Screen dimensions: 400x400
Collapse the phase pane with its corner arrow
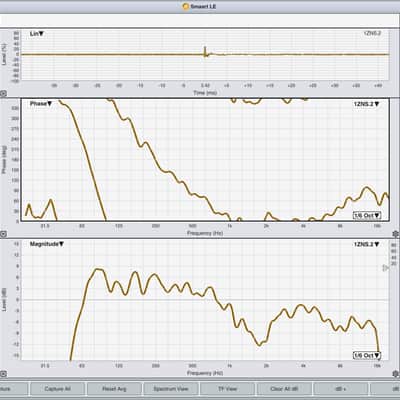tap(3, 234)
